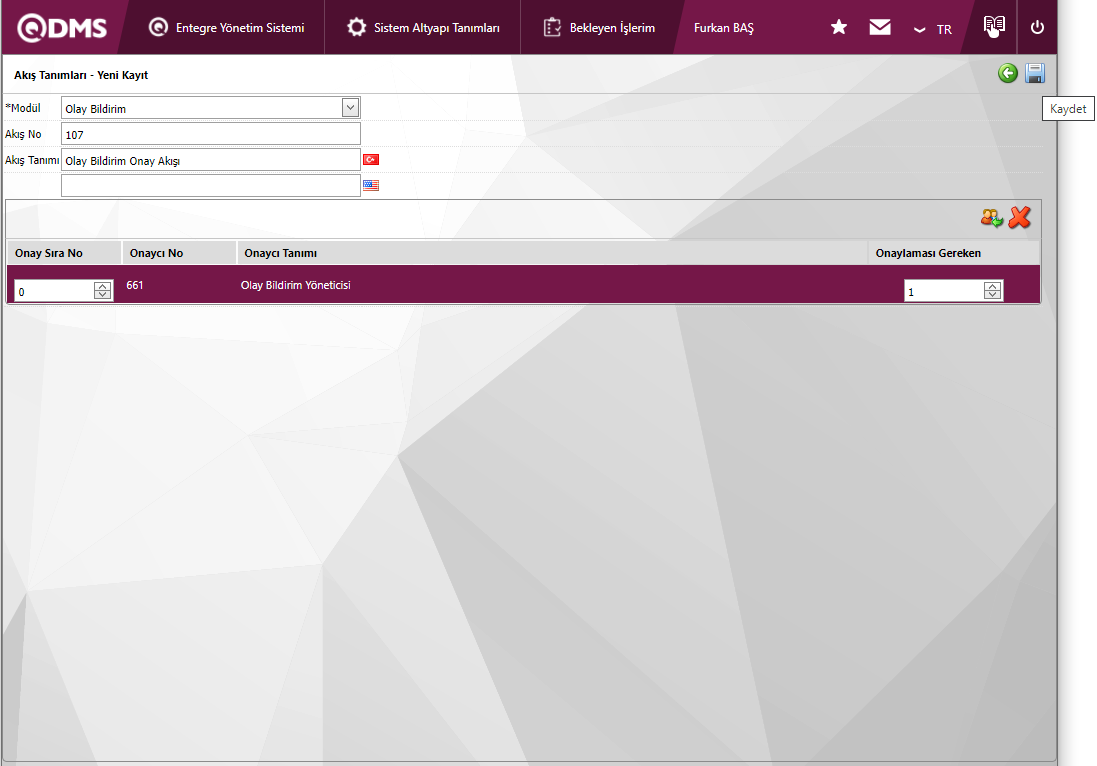Click the red X delete icon
Screen dimensions: 1097x766
(1020, 218)
